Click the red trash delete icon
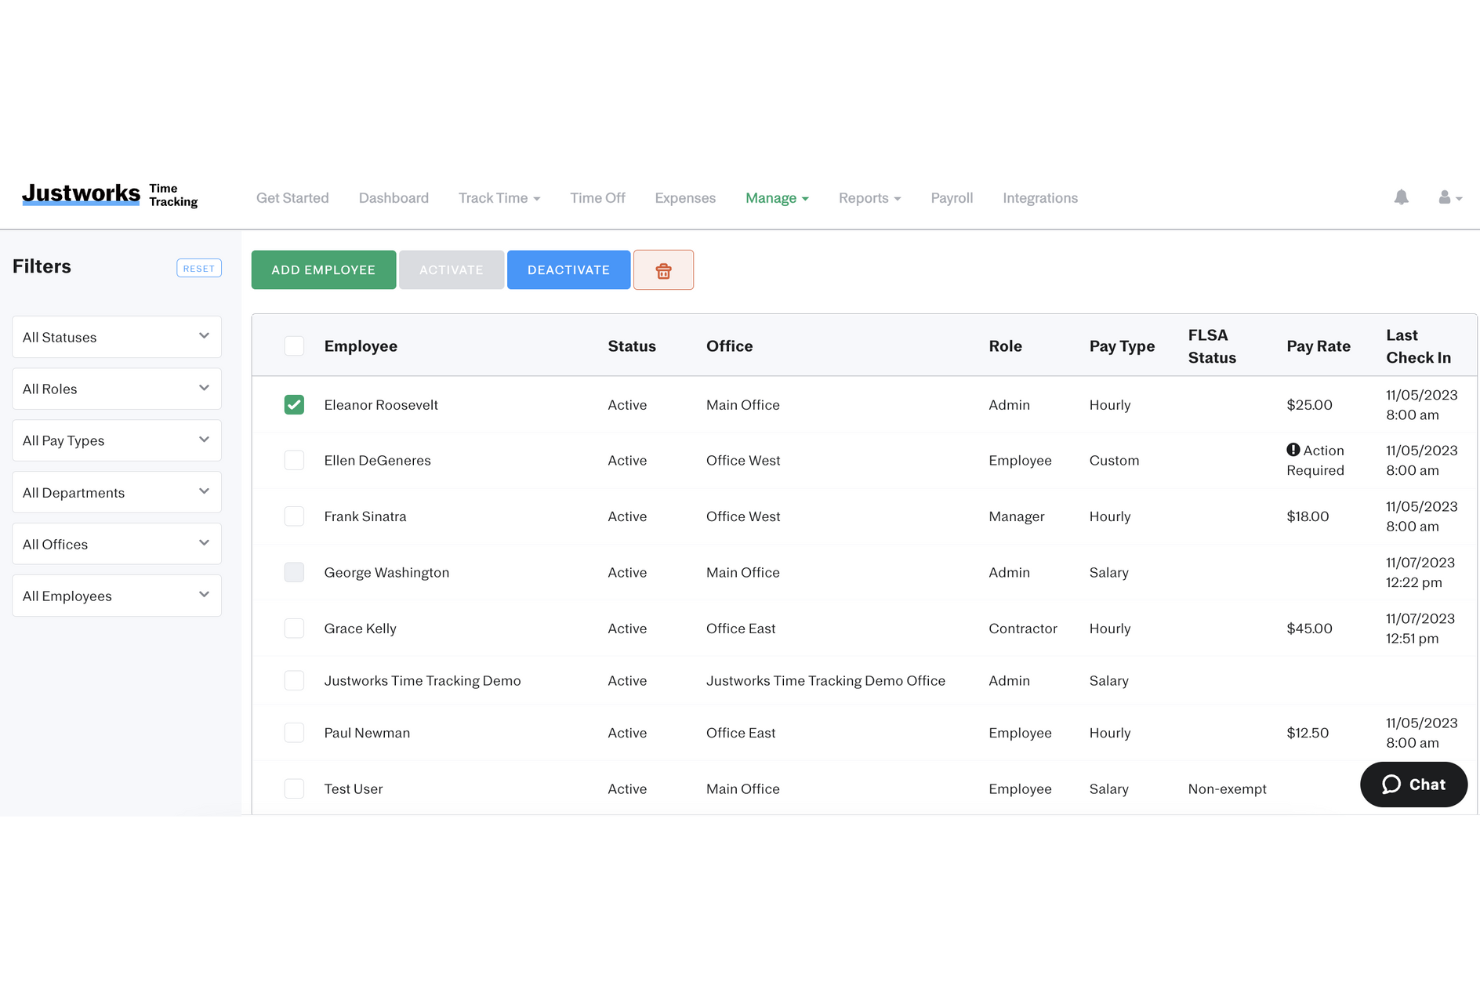1480x987 pixels. (663, 270)
